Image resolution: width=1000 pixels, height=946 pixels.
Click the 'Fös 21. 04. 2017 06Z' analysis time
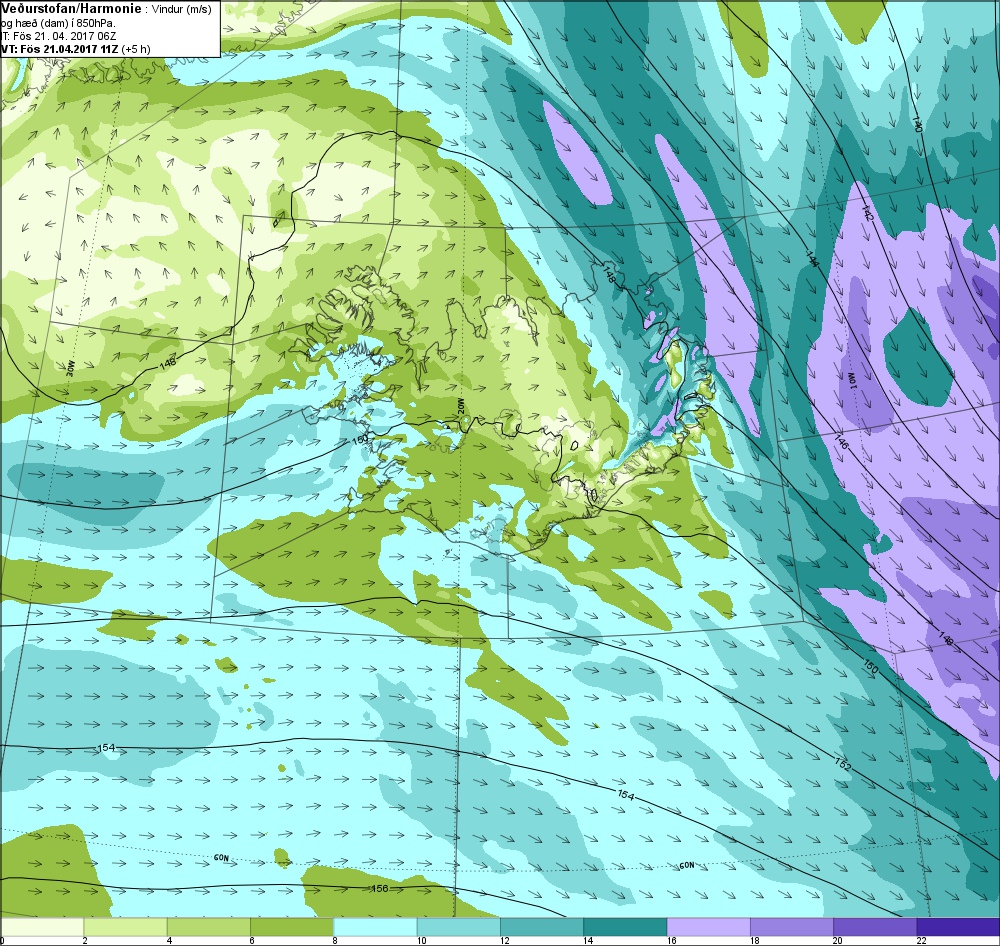pos(64,36)
